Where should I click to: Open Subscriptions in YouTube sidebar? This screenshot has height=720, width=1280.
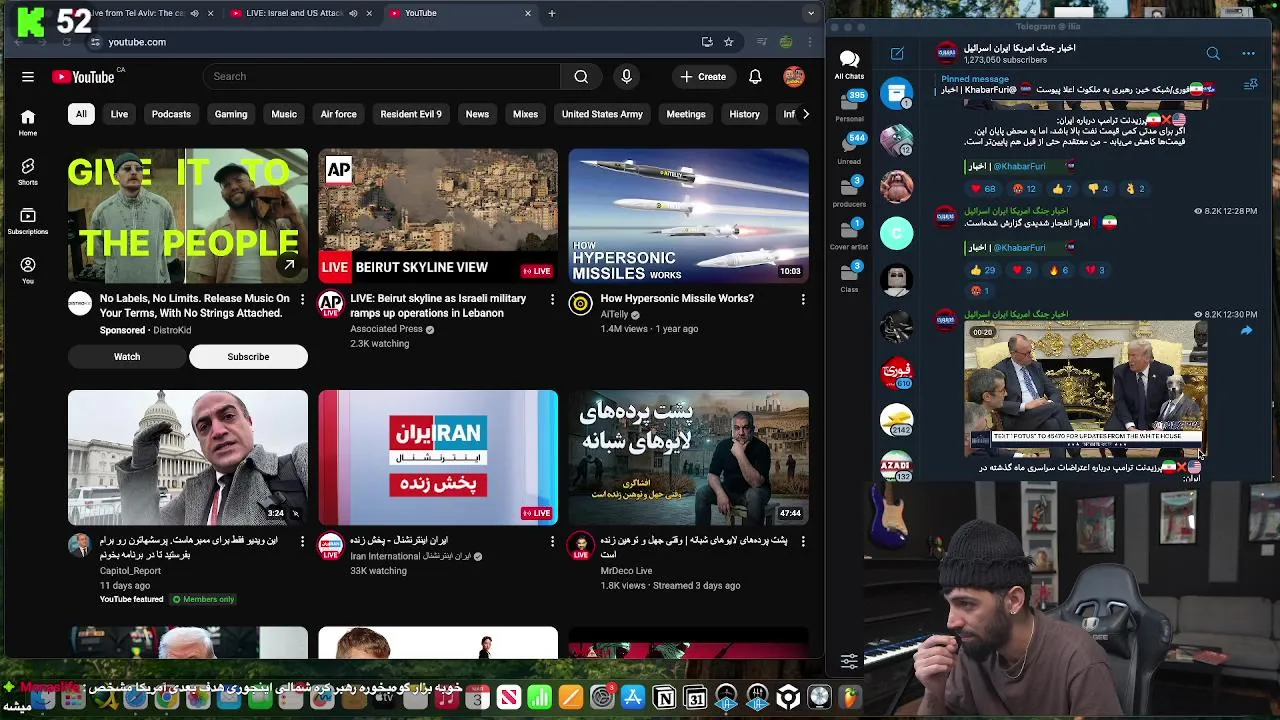pos(28,221)
